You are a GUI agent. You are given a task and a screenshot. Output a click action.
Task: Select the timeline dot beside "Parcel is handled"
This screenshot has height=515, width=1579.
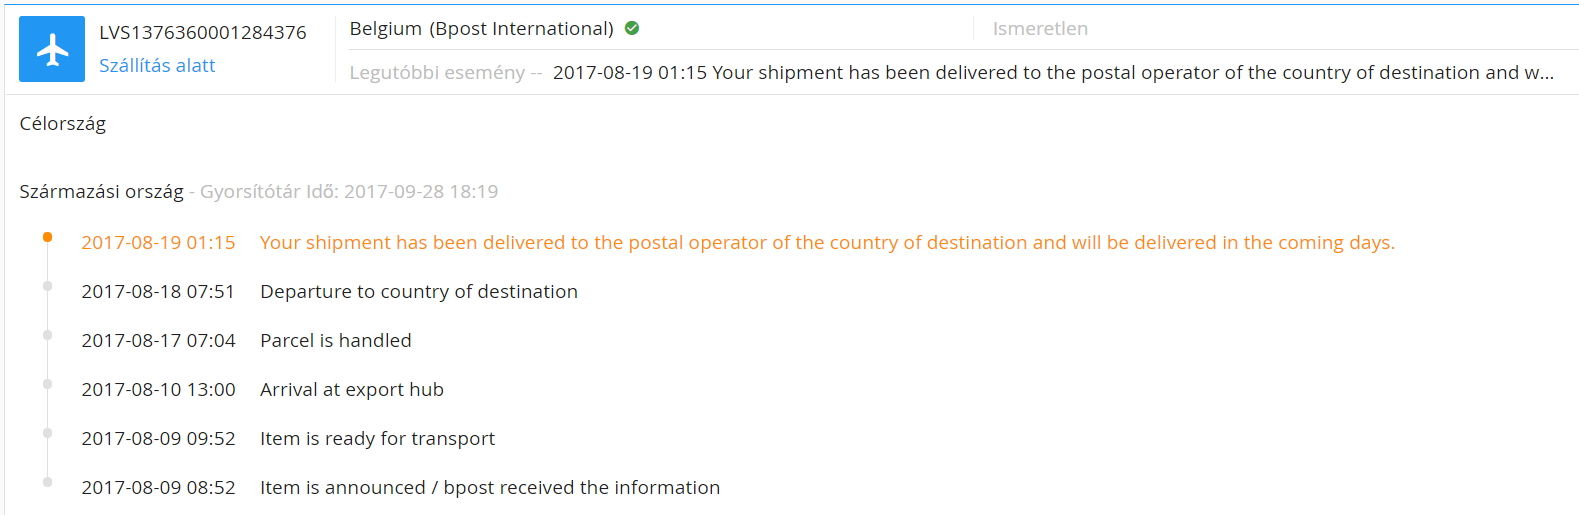point(47,335)
